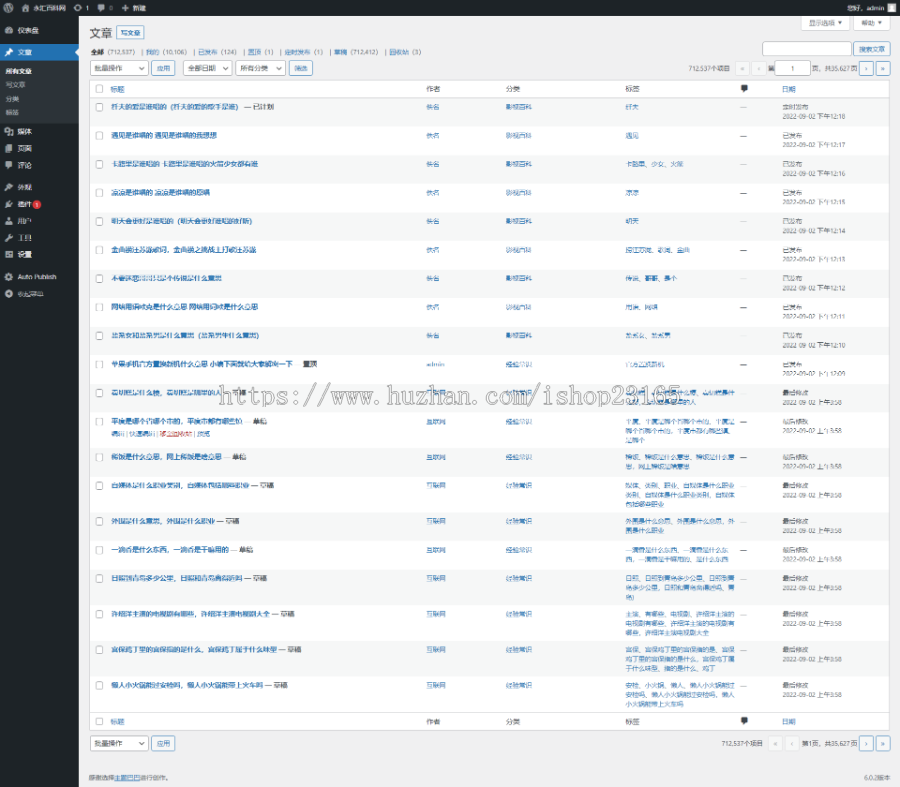Open the 所有分类 category filter dropdown
The width and height of the screenshot is (900, 787).
click(x=261, y=68)
